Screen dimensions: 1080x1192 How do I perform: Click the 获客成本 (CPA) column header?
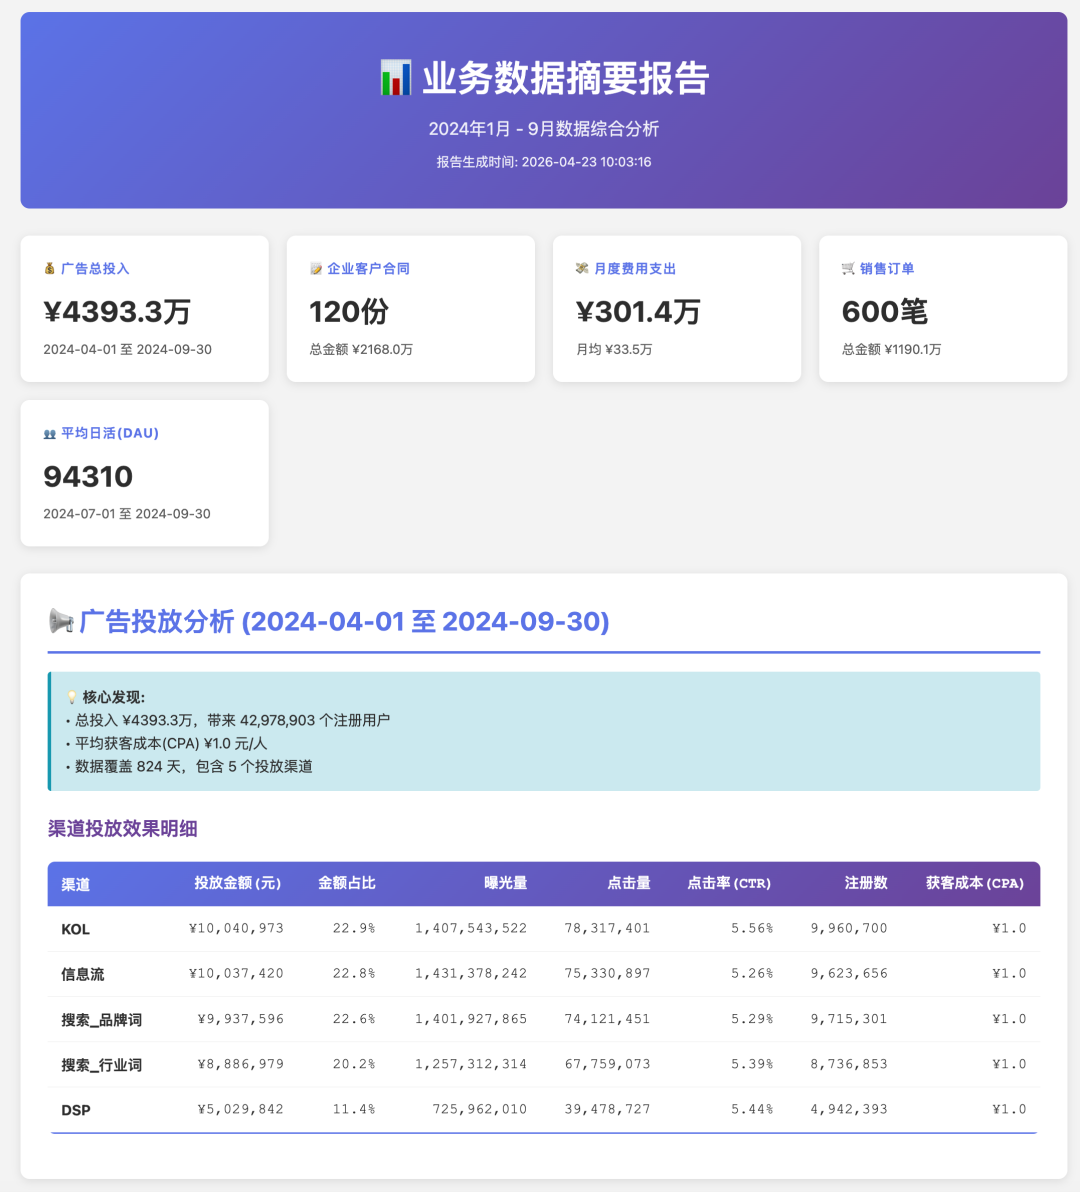coord(974,883)
